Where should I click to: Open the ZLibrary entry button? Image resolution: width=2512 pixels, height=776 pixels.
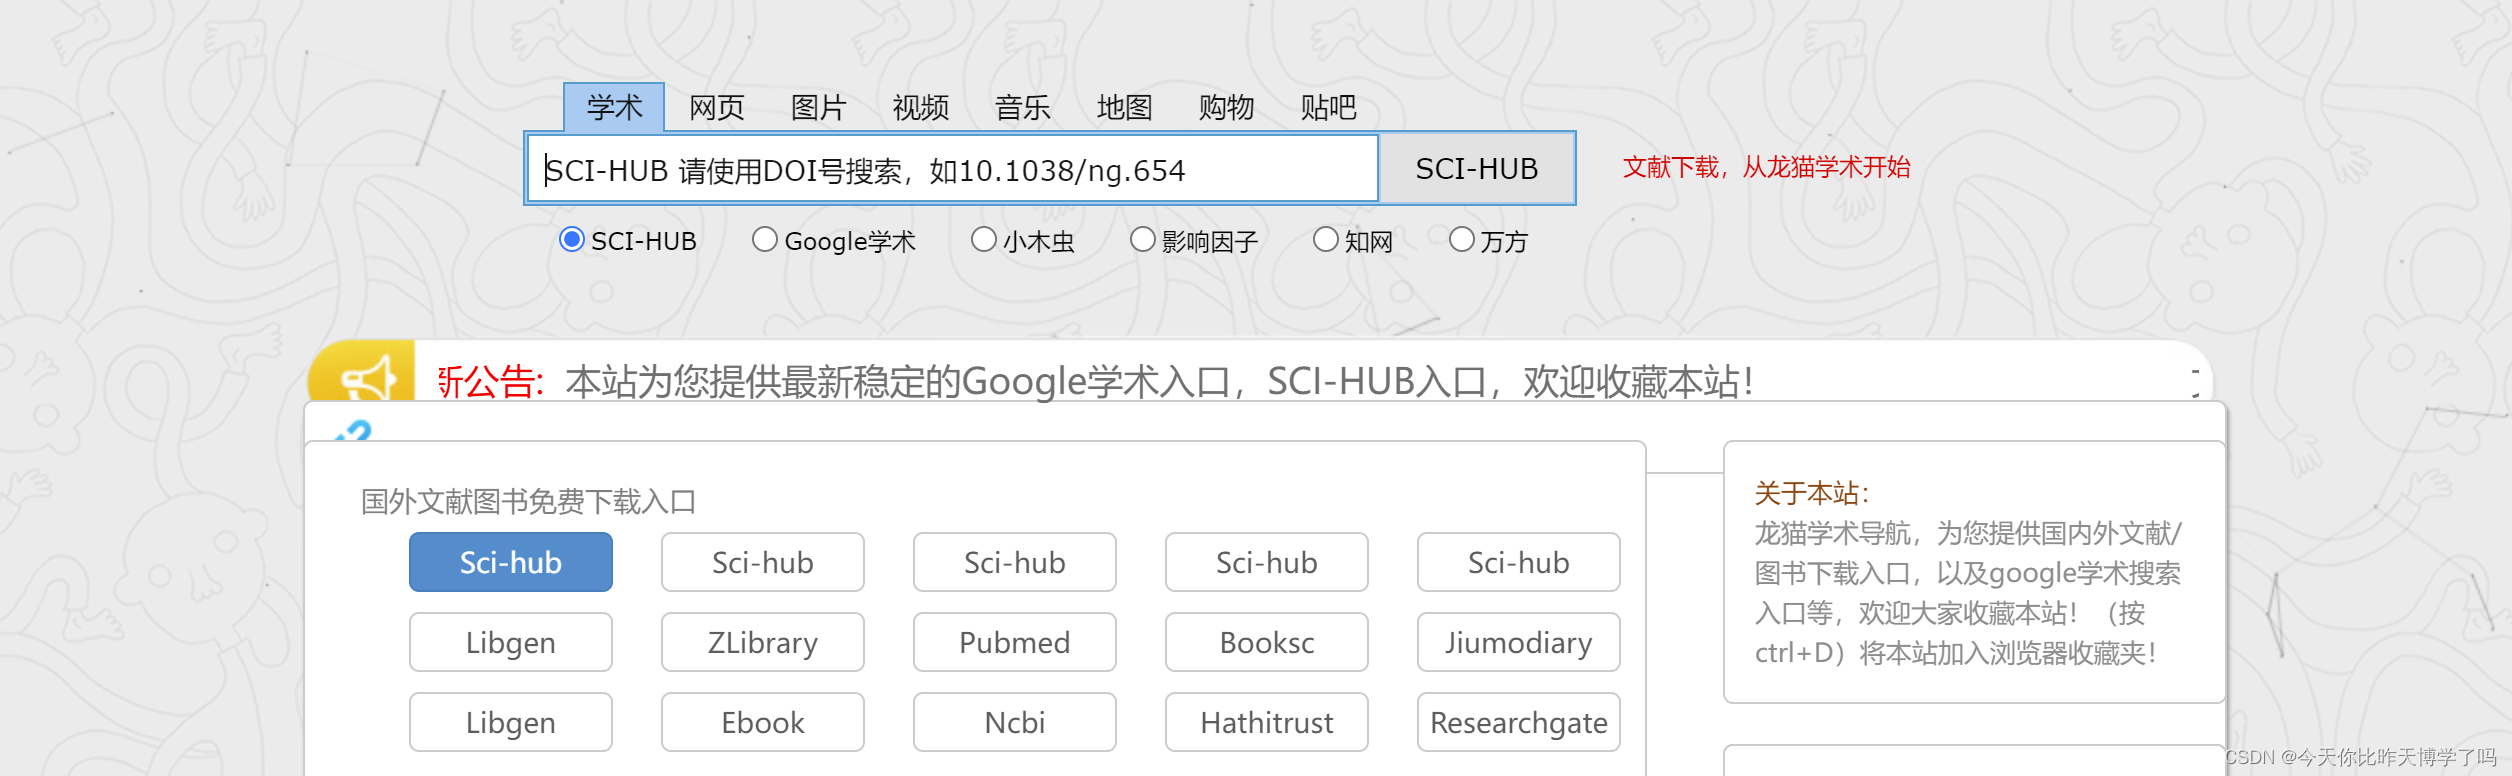763,642
